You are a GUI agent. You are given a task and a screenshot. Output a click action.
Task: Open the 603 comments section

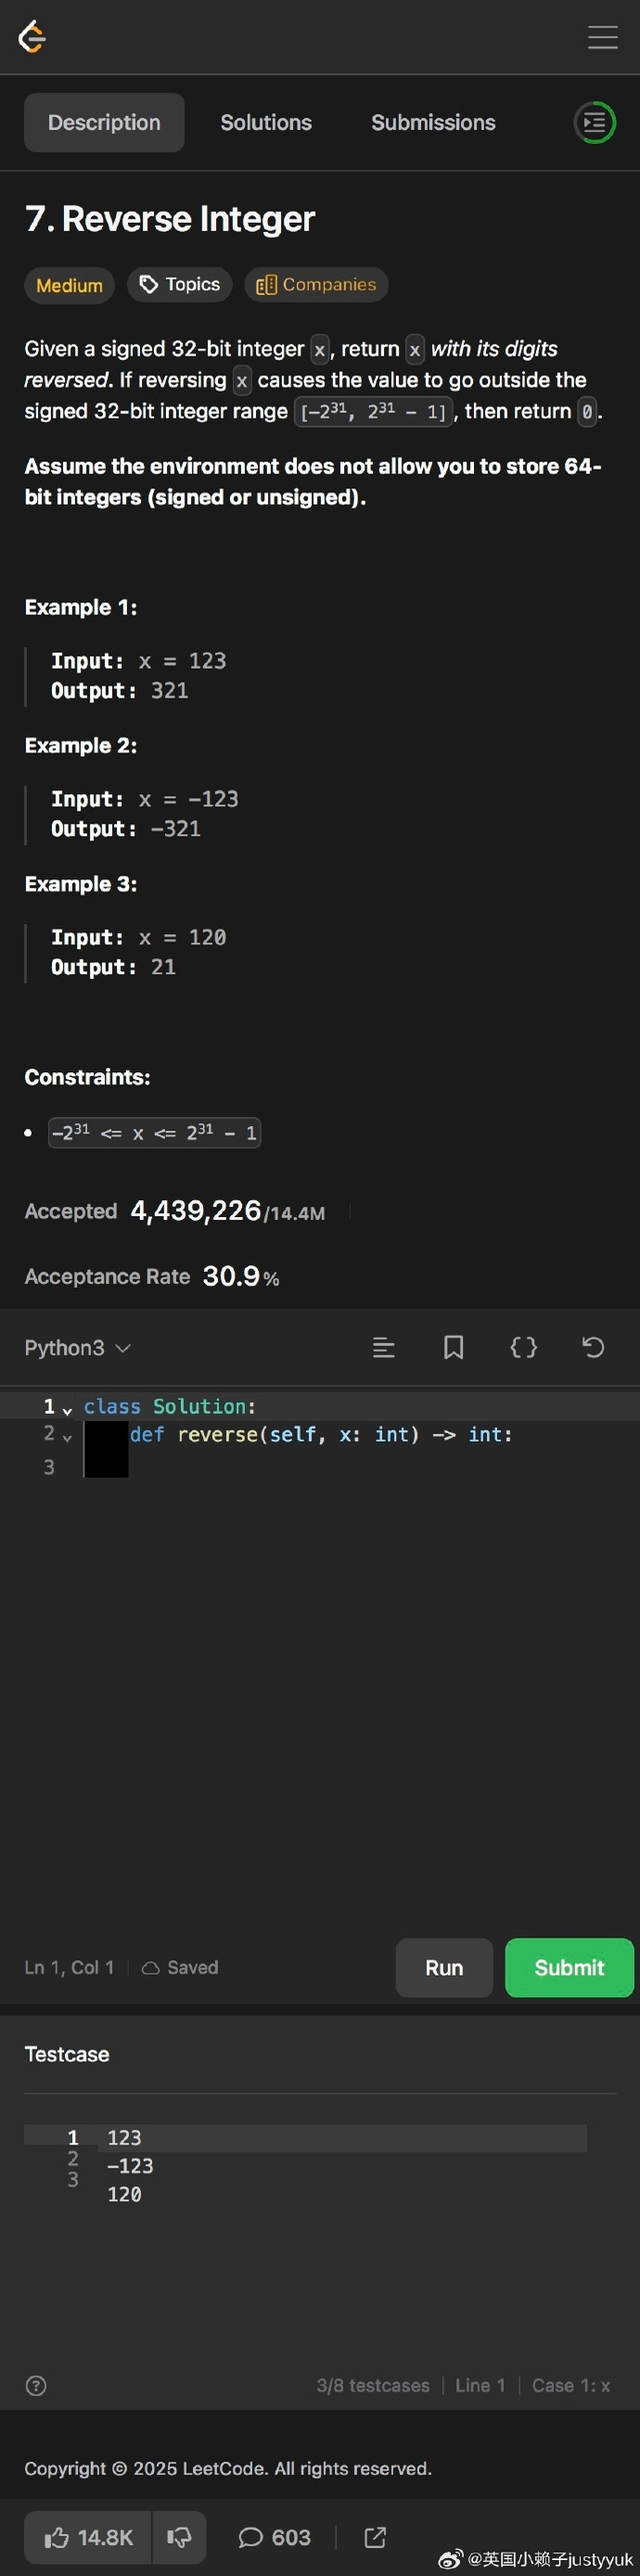point(274,2537)
